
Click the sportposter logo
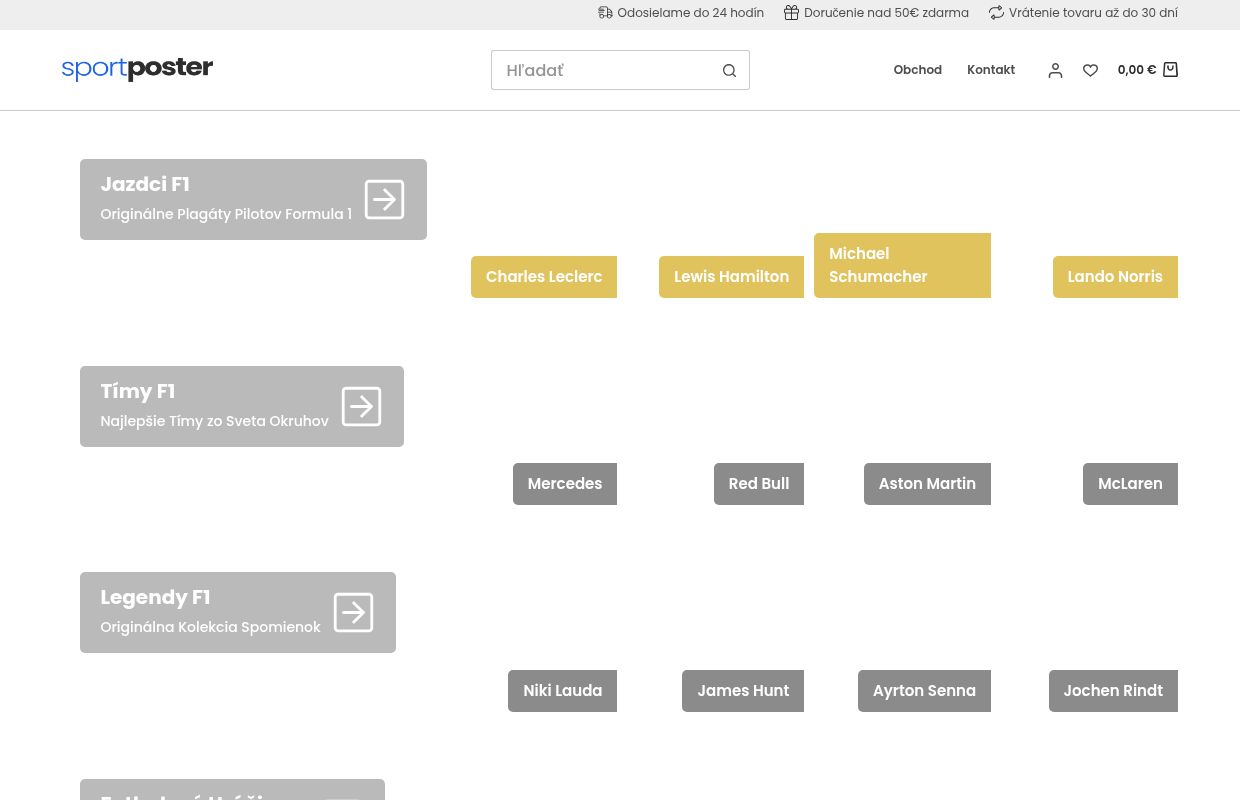coord(137,69)
